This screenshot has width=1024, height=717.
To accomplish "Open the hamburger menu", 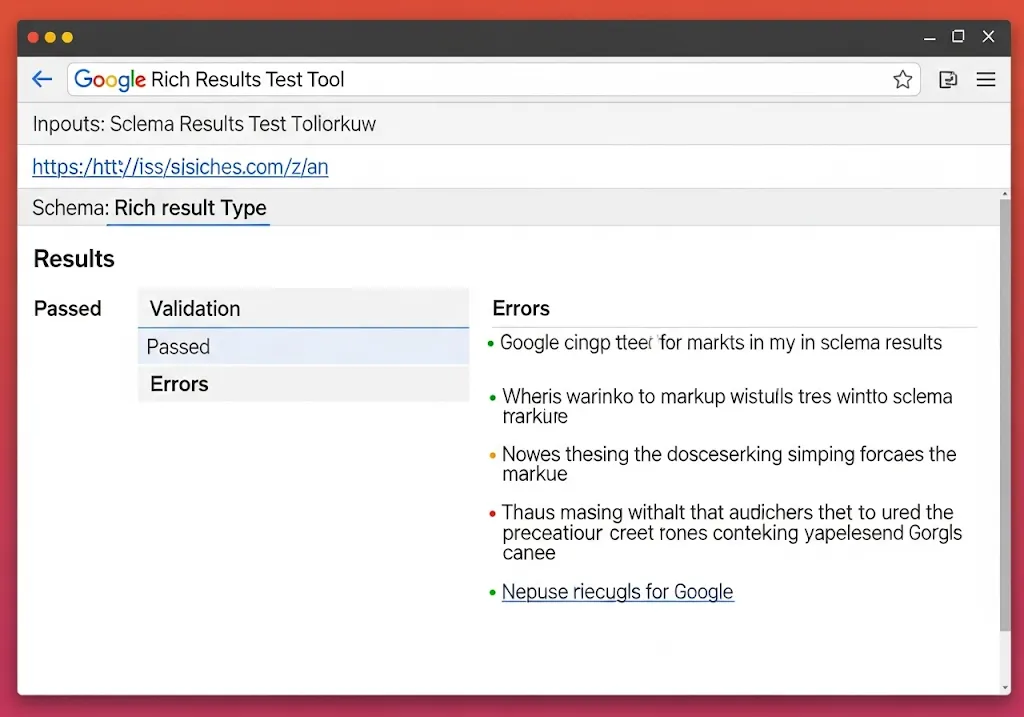I will (x=986, y=79).
